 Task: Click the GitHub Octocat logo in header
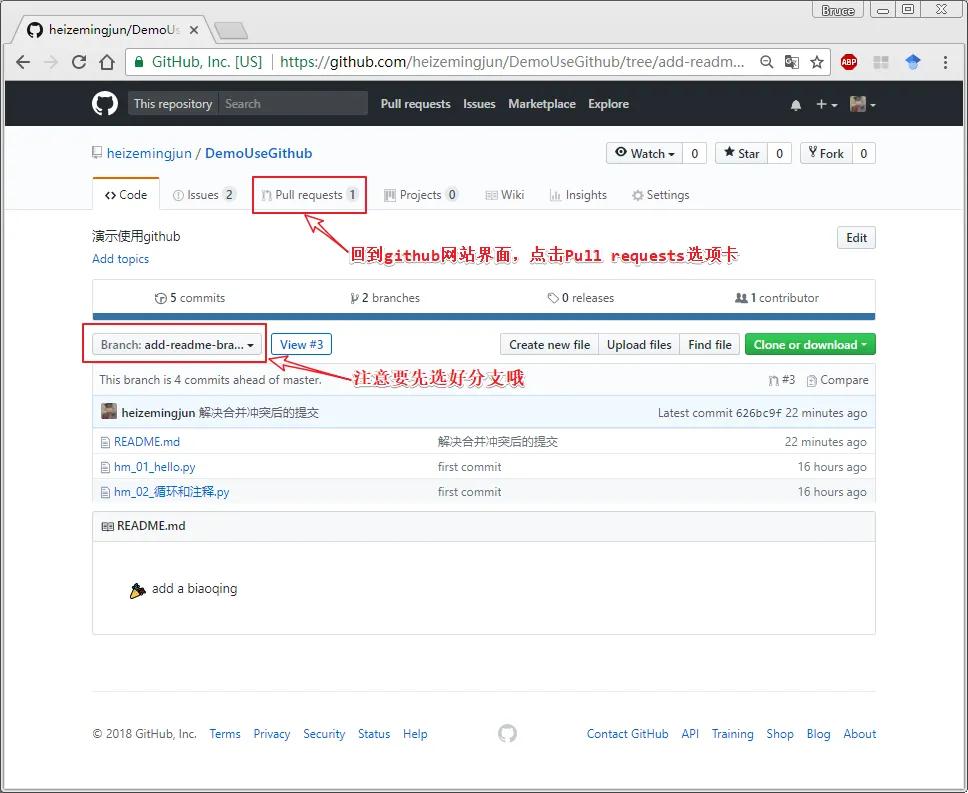tap(105, 104)
